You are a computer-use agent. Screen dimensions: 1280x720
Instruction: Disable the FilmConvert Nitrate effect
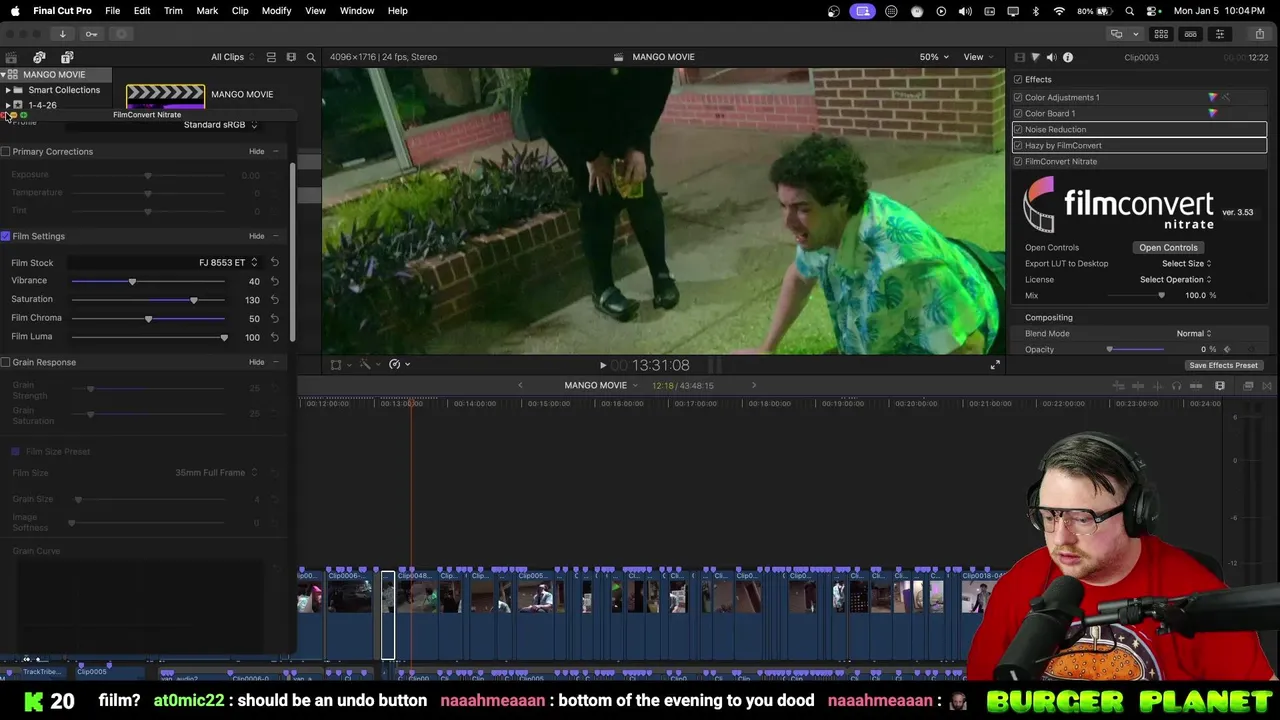1018,161
